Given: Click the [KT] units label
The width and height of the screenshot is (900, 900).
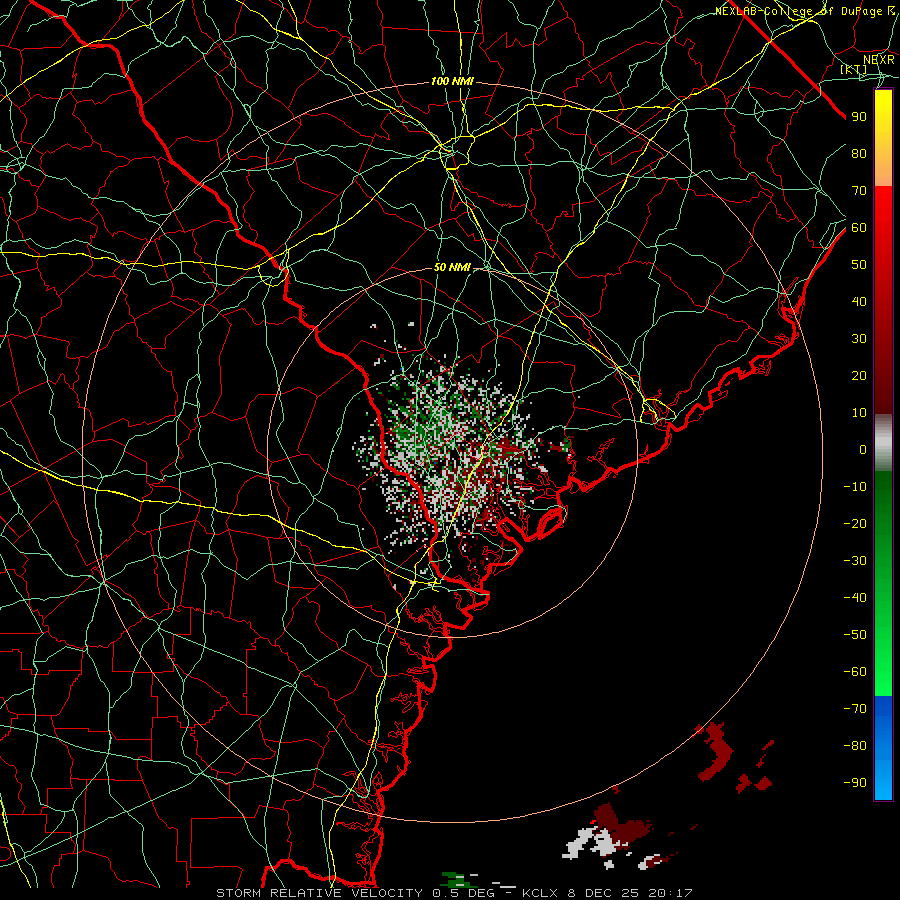Looking at the screenshot, I should pyautogui.click(x=854, y=69).
